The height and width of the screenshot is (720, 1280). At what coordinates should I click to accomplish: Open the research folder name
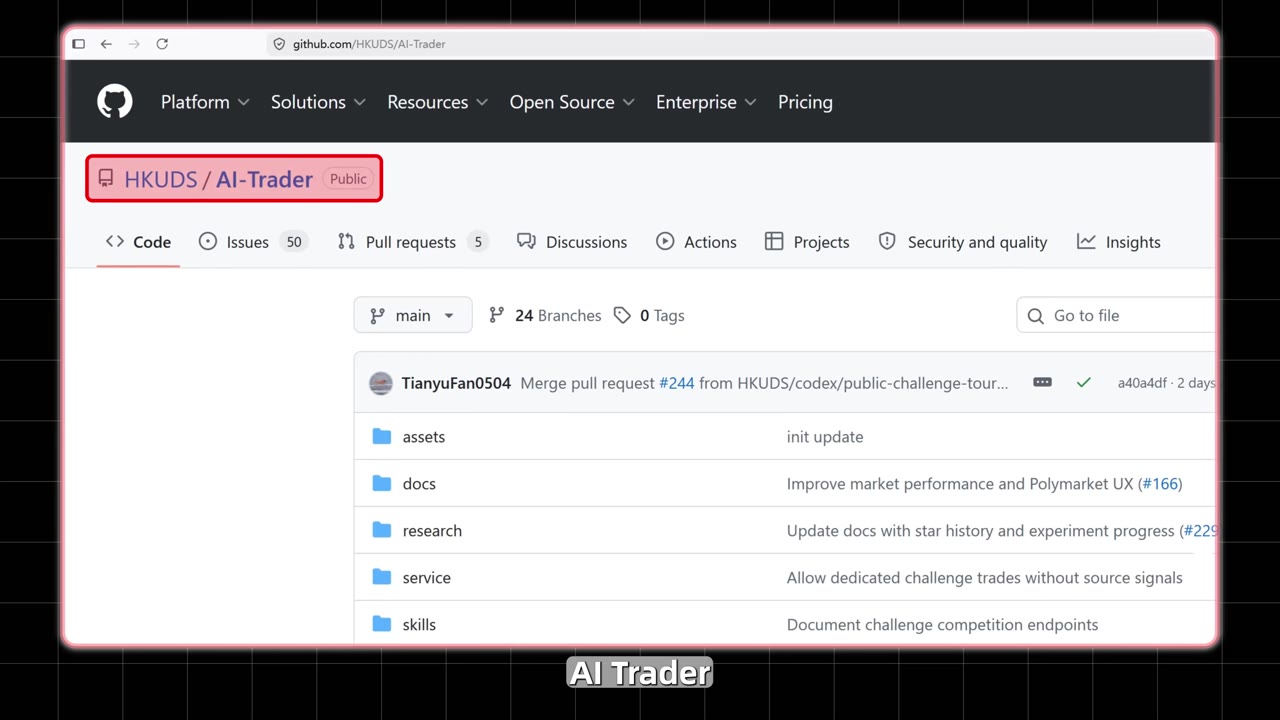[x=432, y=531]
